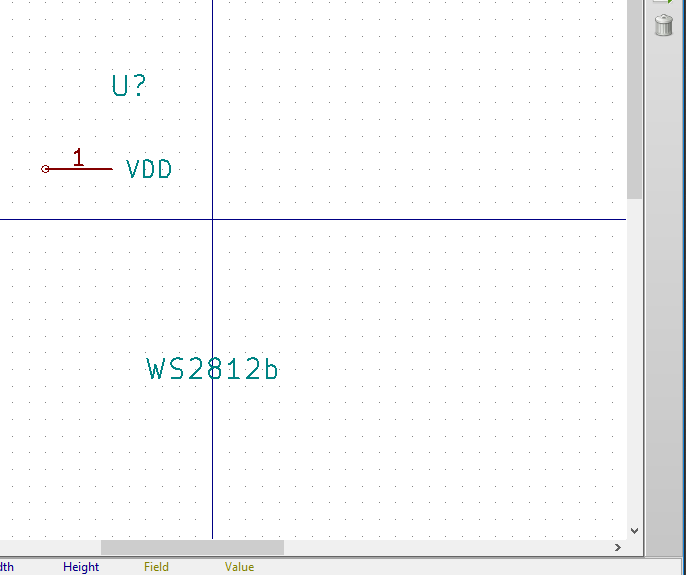This screenshot has width=686, height=575.
Task: Click pin number 1 on the symbol
Action: (78, 157)
